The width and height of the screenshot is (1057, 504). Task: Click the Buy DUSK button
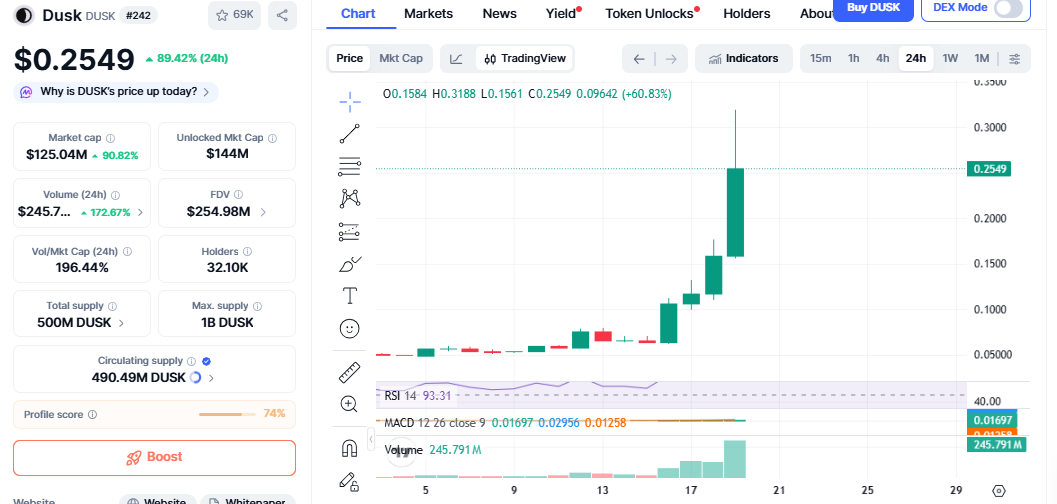tap(873, 8)
